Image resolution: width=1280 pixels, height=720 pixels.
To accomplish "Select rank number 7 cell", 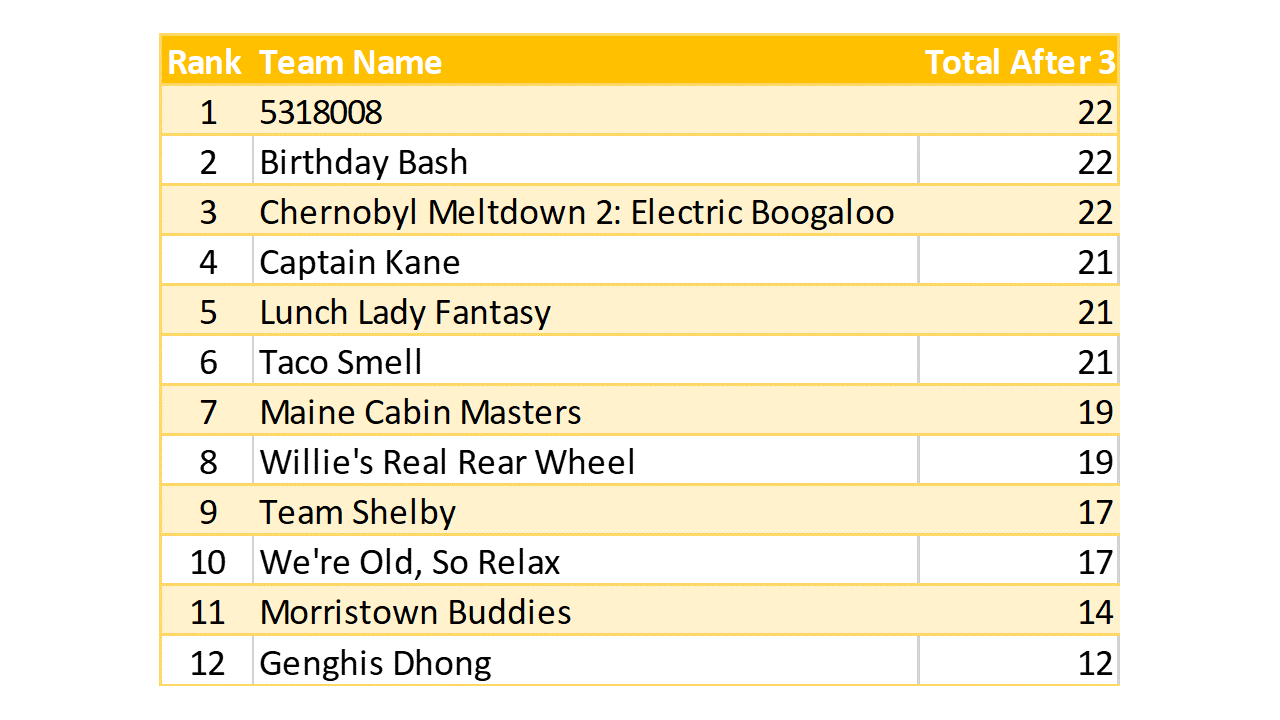I will point(208,412).
